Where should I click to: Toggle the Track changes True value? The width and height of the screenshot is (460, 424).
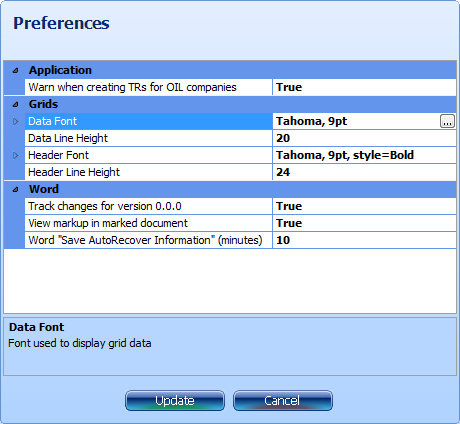coord(364,206)
